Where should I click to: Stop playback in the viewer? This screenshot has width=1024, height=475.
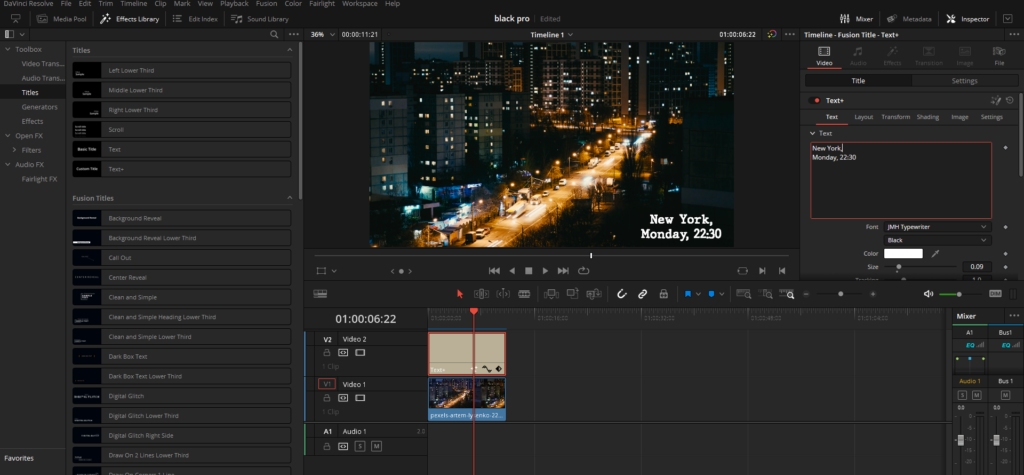(x=529, y=270)
